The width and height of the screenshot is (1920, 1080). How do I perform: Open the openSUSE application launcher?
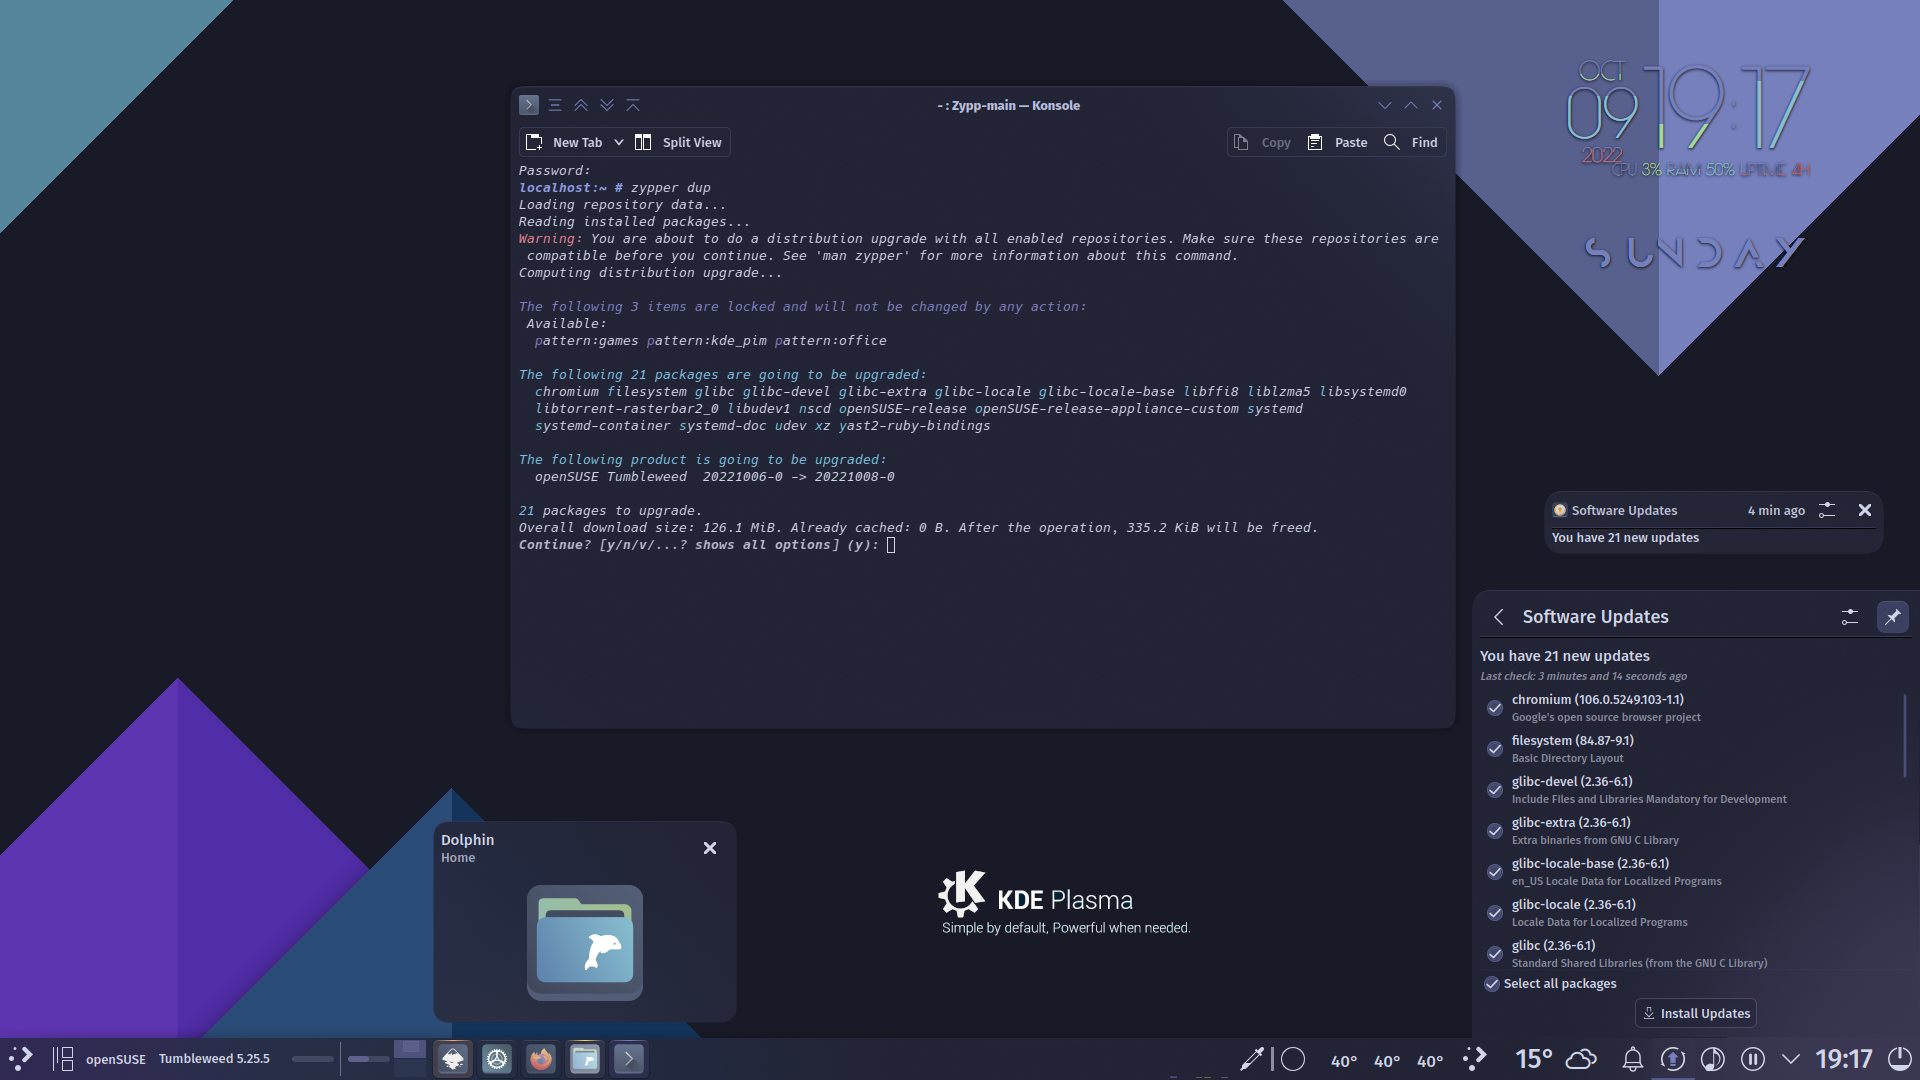[20, 1058]
